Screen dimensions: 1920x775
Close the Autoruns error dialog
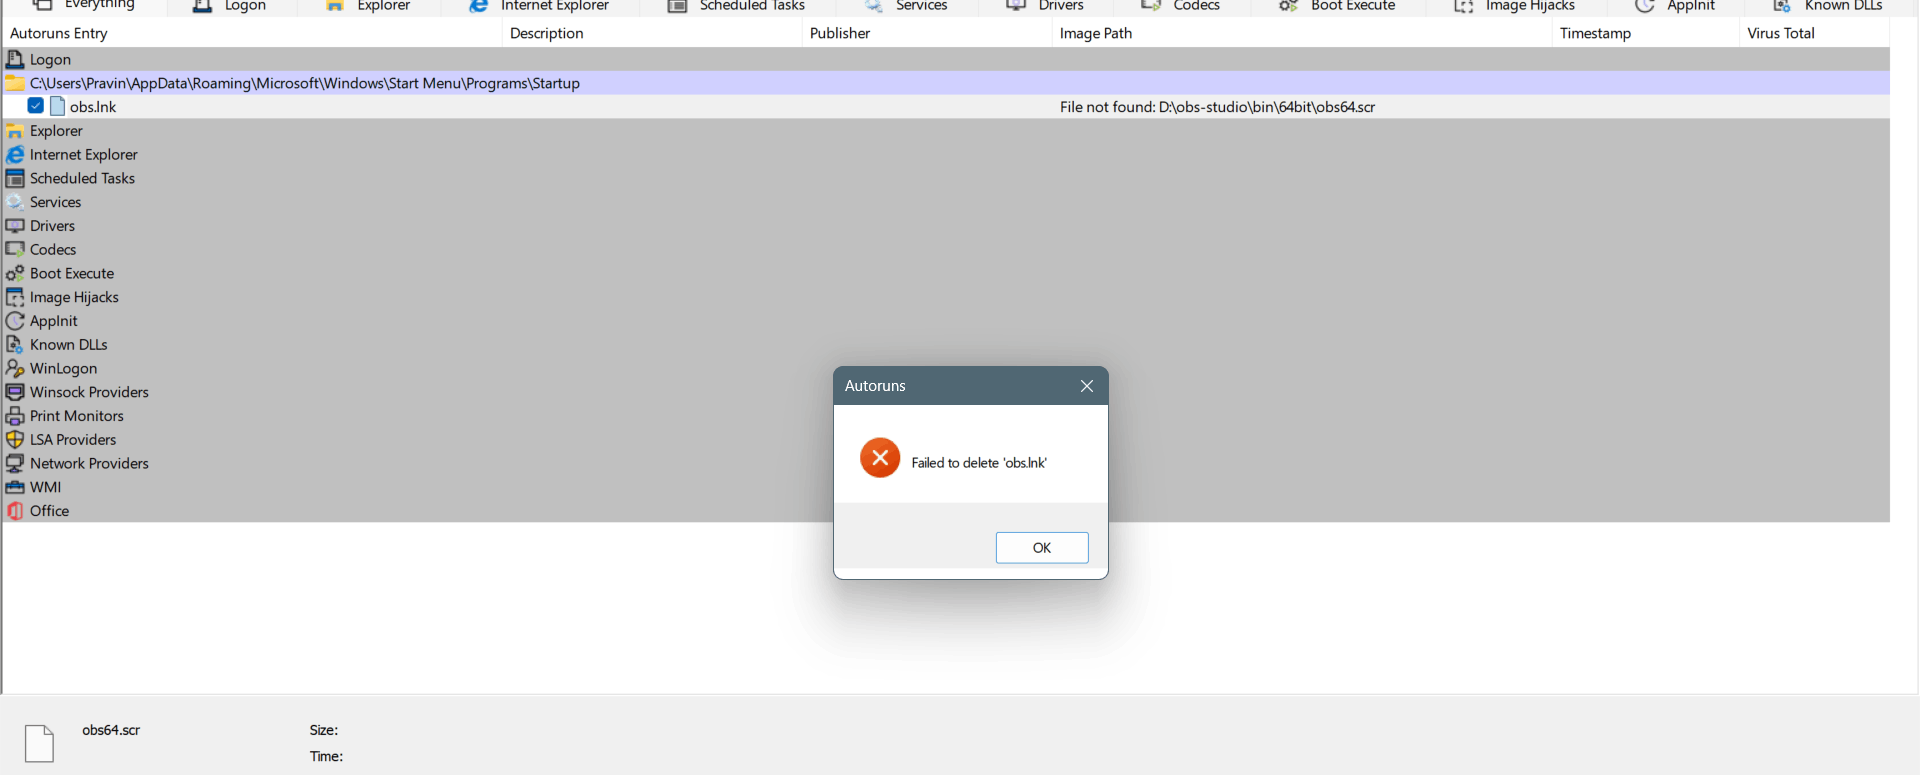[1087, 386]
